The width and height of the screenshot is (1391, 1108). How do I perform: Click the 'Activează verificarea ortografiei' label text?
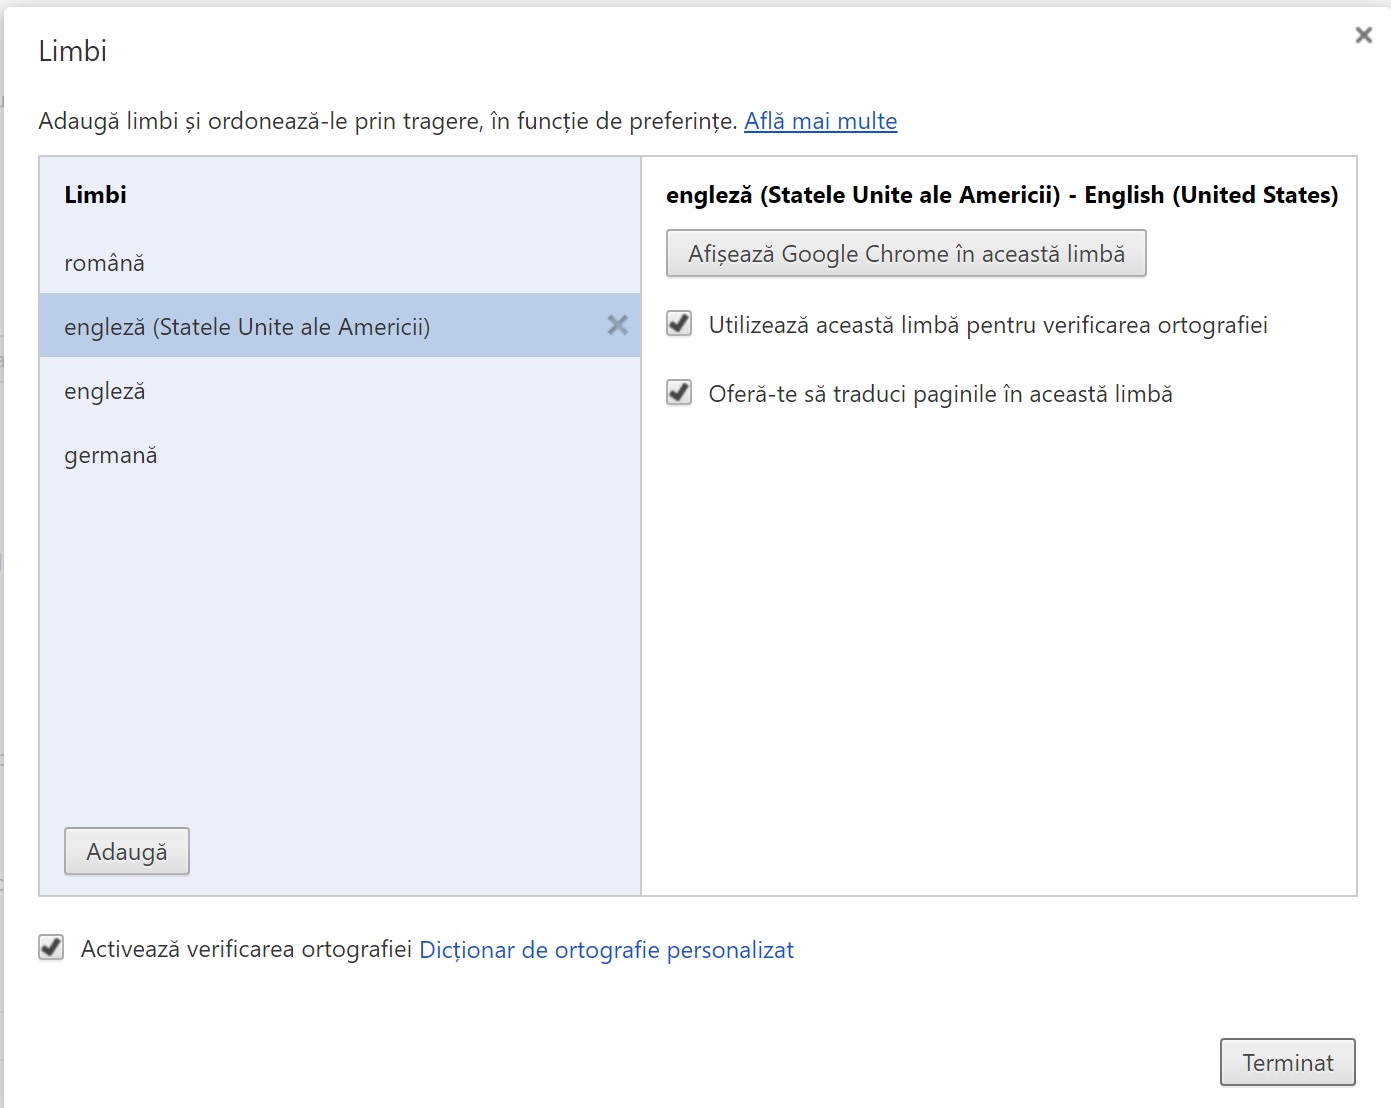click(x=246, y=949)
